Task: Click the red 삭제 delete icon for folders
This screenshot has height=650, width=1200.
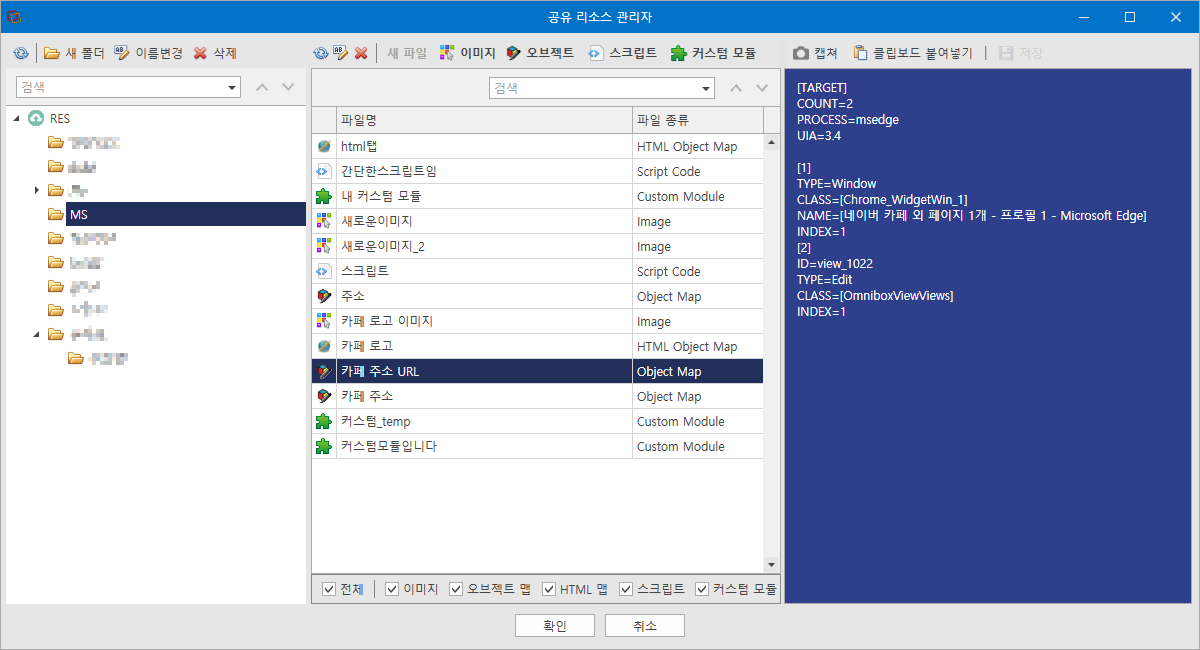Action: (201, 53)
